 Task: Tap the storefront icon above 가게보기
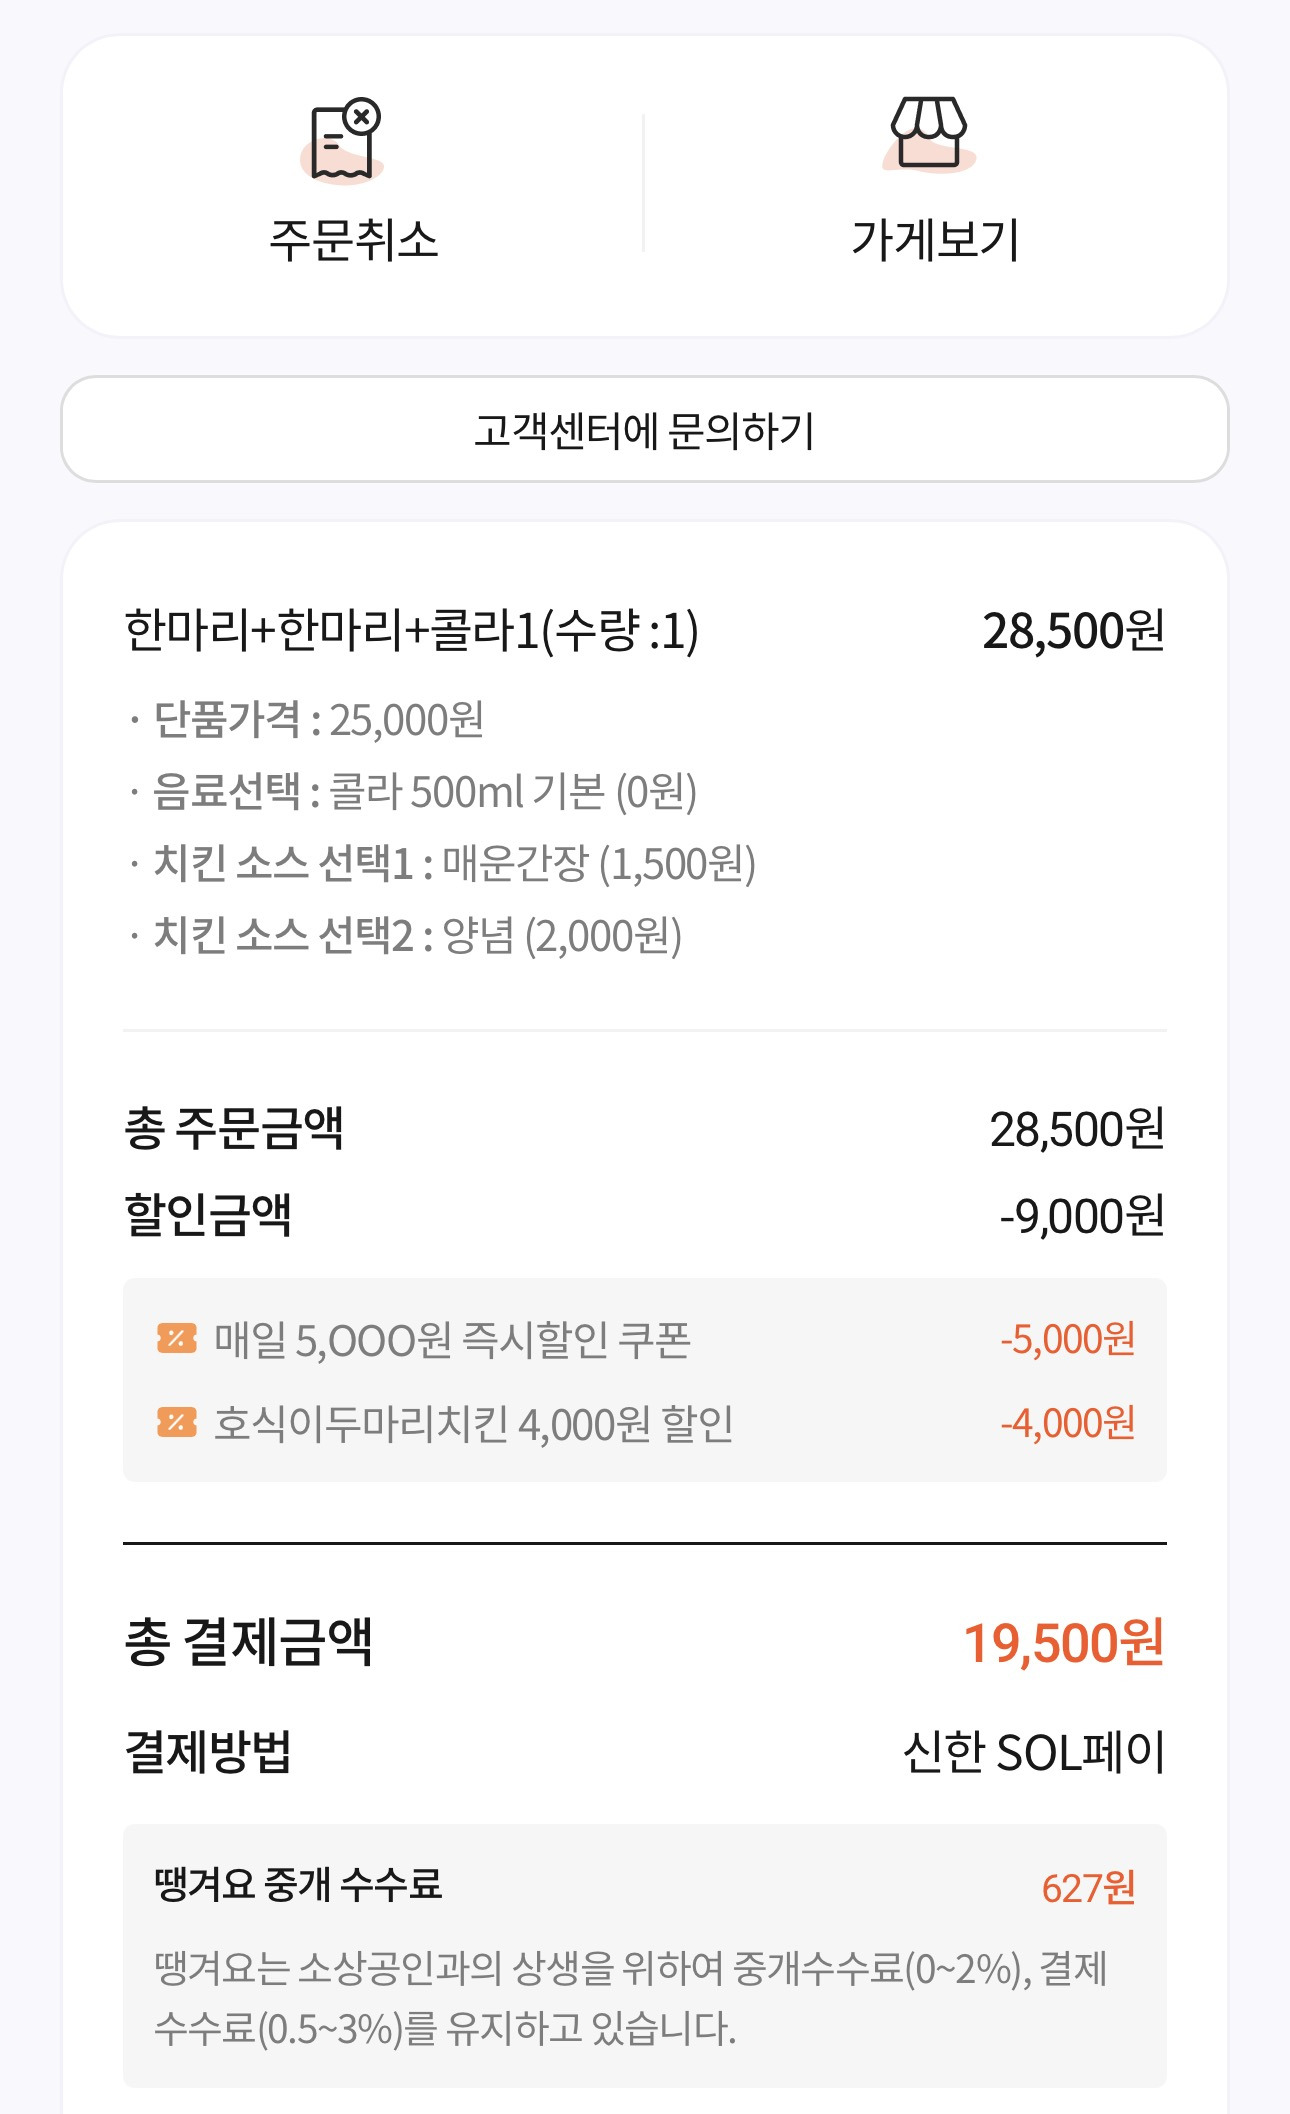pyautogui.click(x=929, y=134)
